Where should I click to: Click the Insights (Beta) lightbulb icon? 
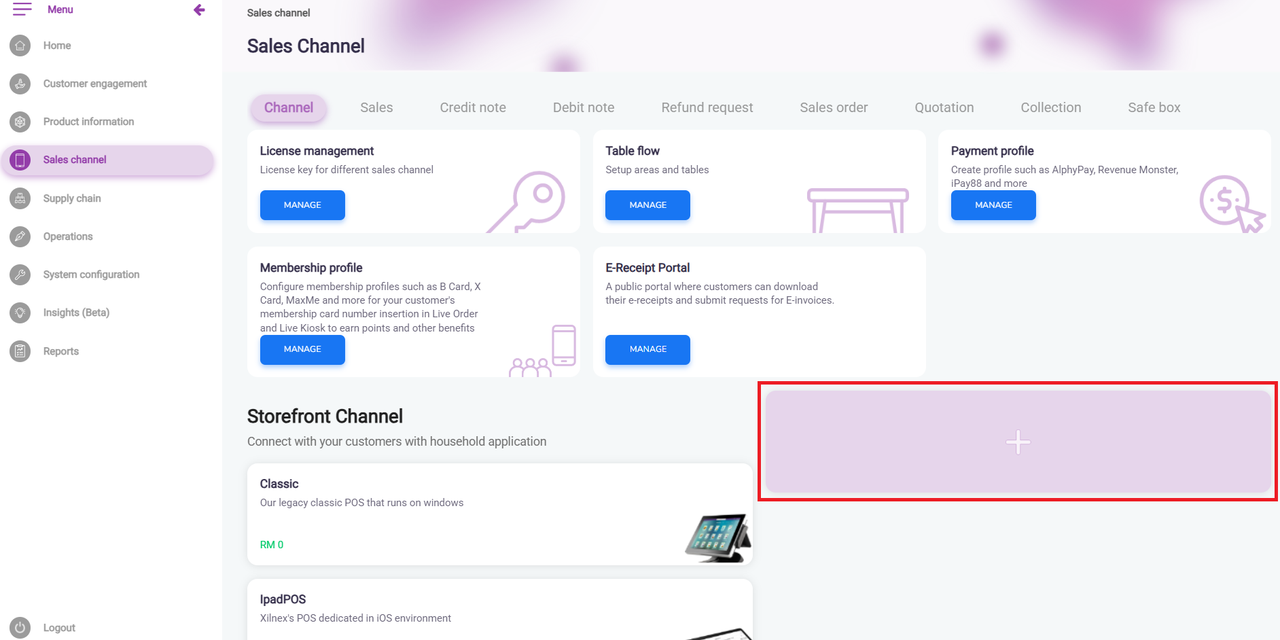coord(20,313)
